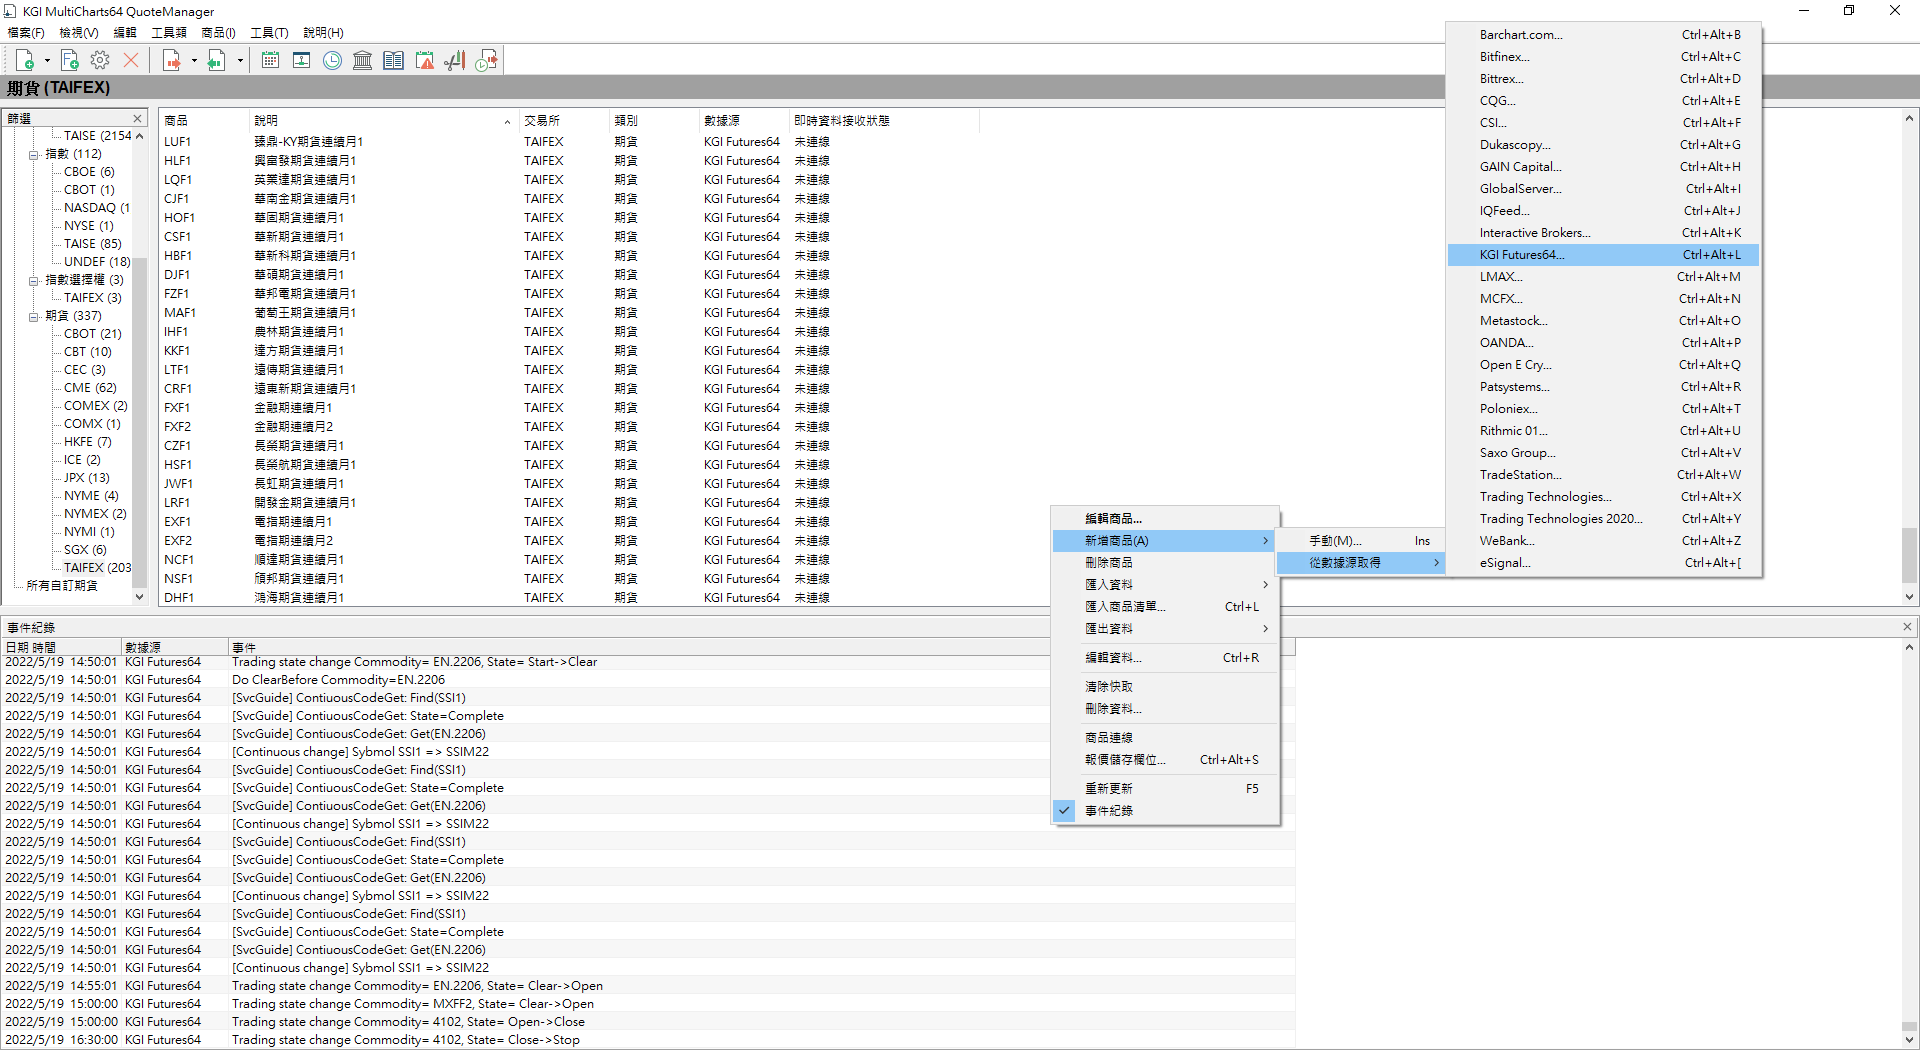1920x1050 pixels.
Task: Sort by 商品 column header
Action: click(204, 120)
